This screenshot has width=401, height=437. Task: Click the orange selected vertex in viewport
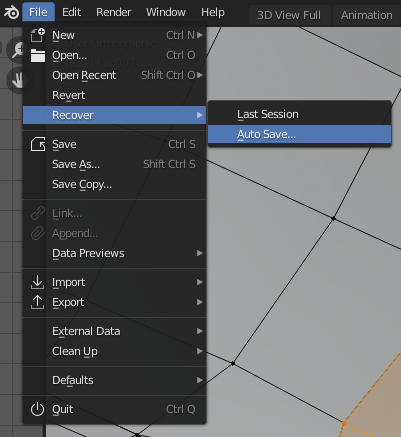344,423
